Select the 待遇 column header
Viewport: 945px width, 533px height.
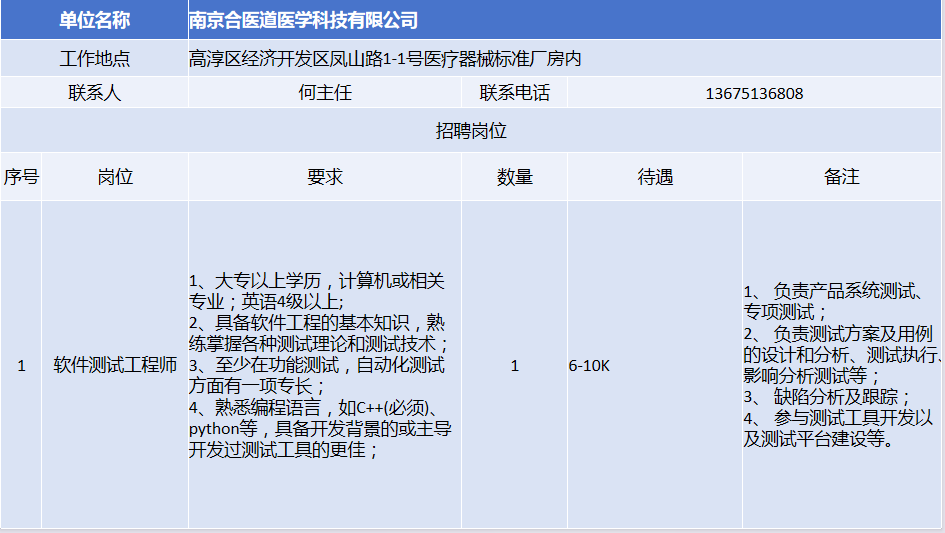tap(655, 177)
